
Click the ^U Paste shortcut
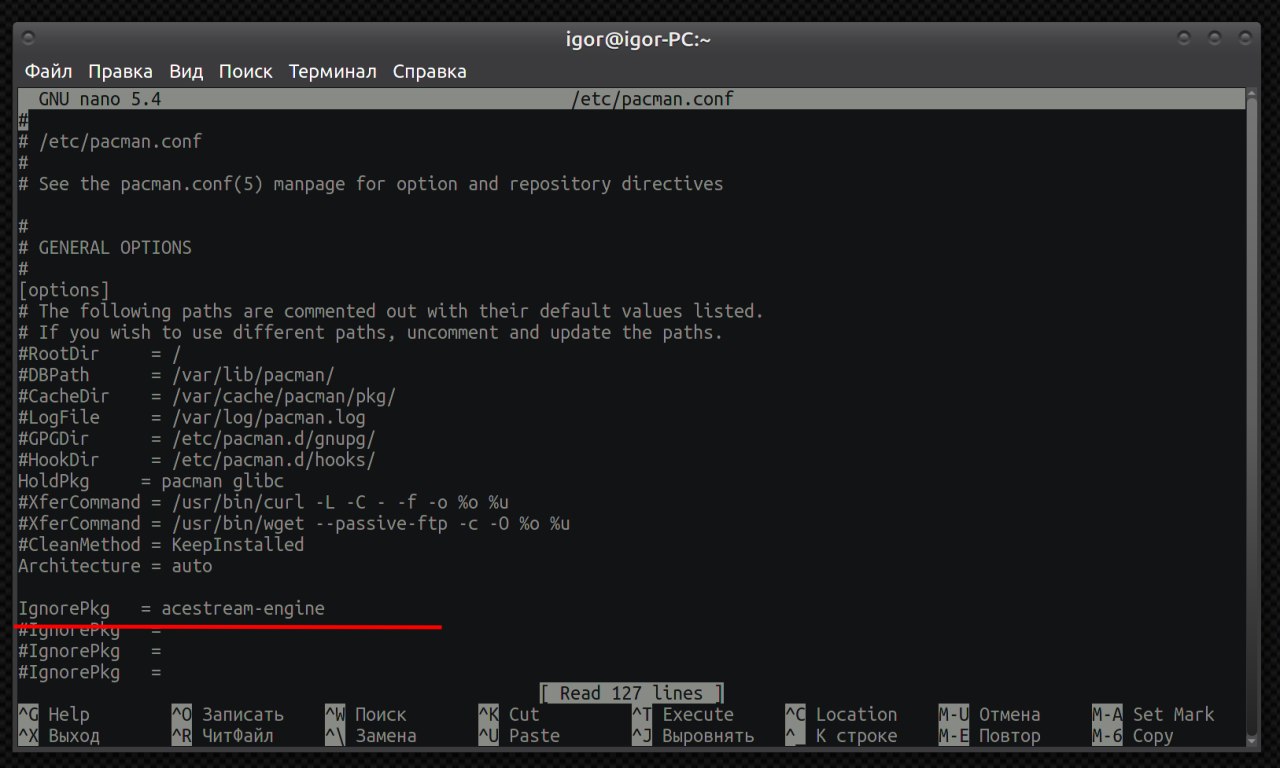(519, 736)
